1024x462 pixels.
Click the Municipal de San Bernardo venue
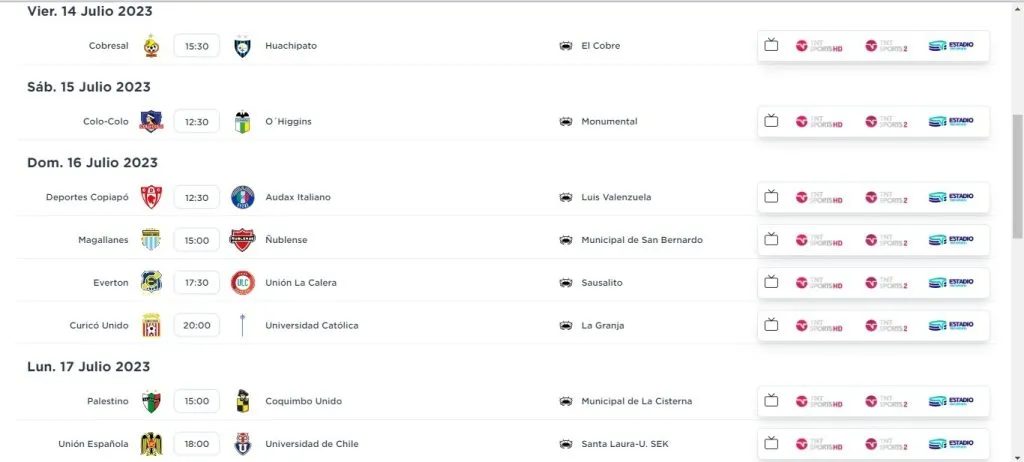[641, 240]
